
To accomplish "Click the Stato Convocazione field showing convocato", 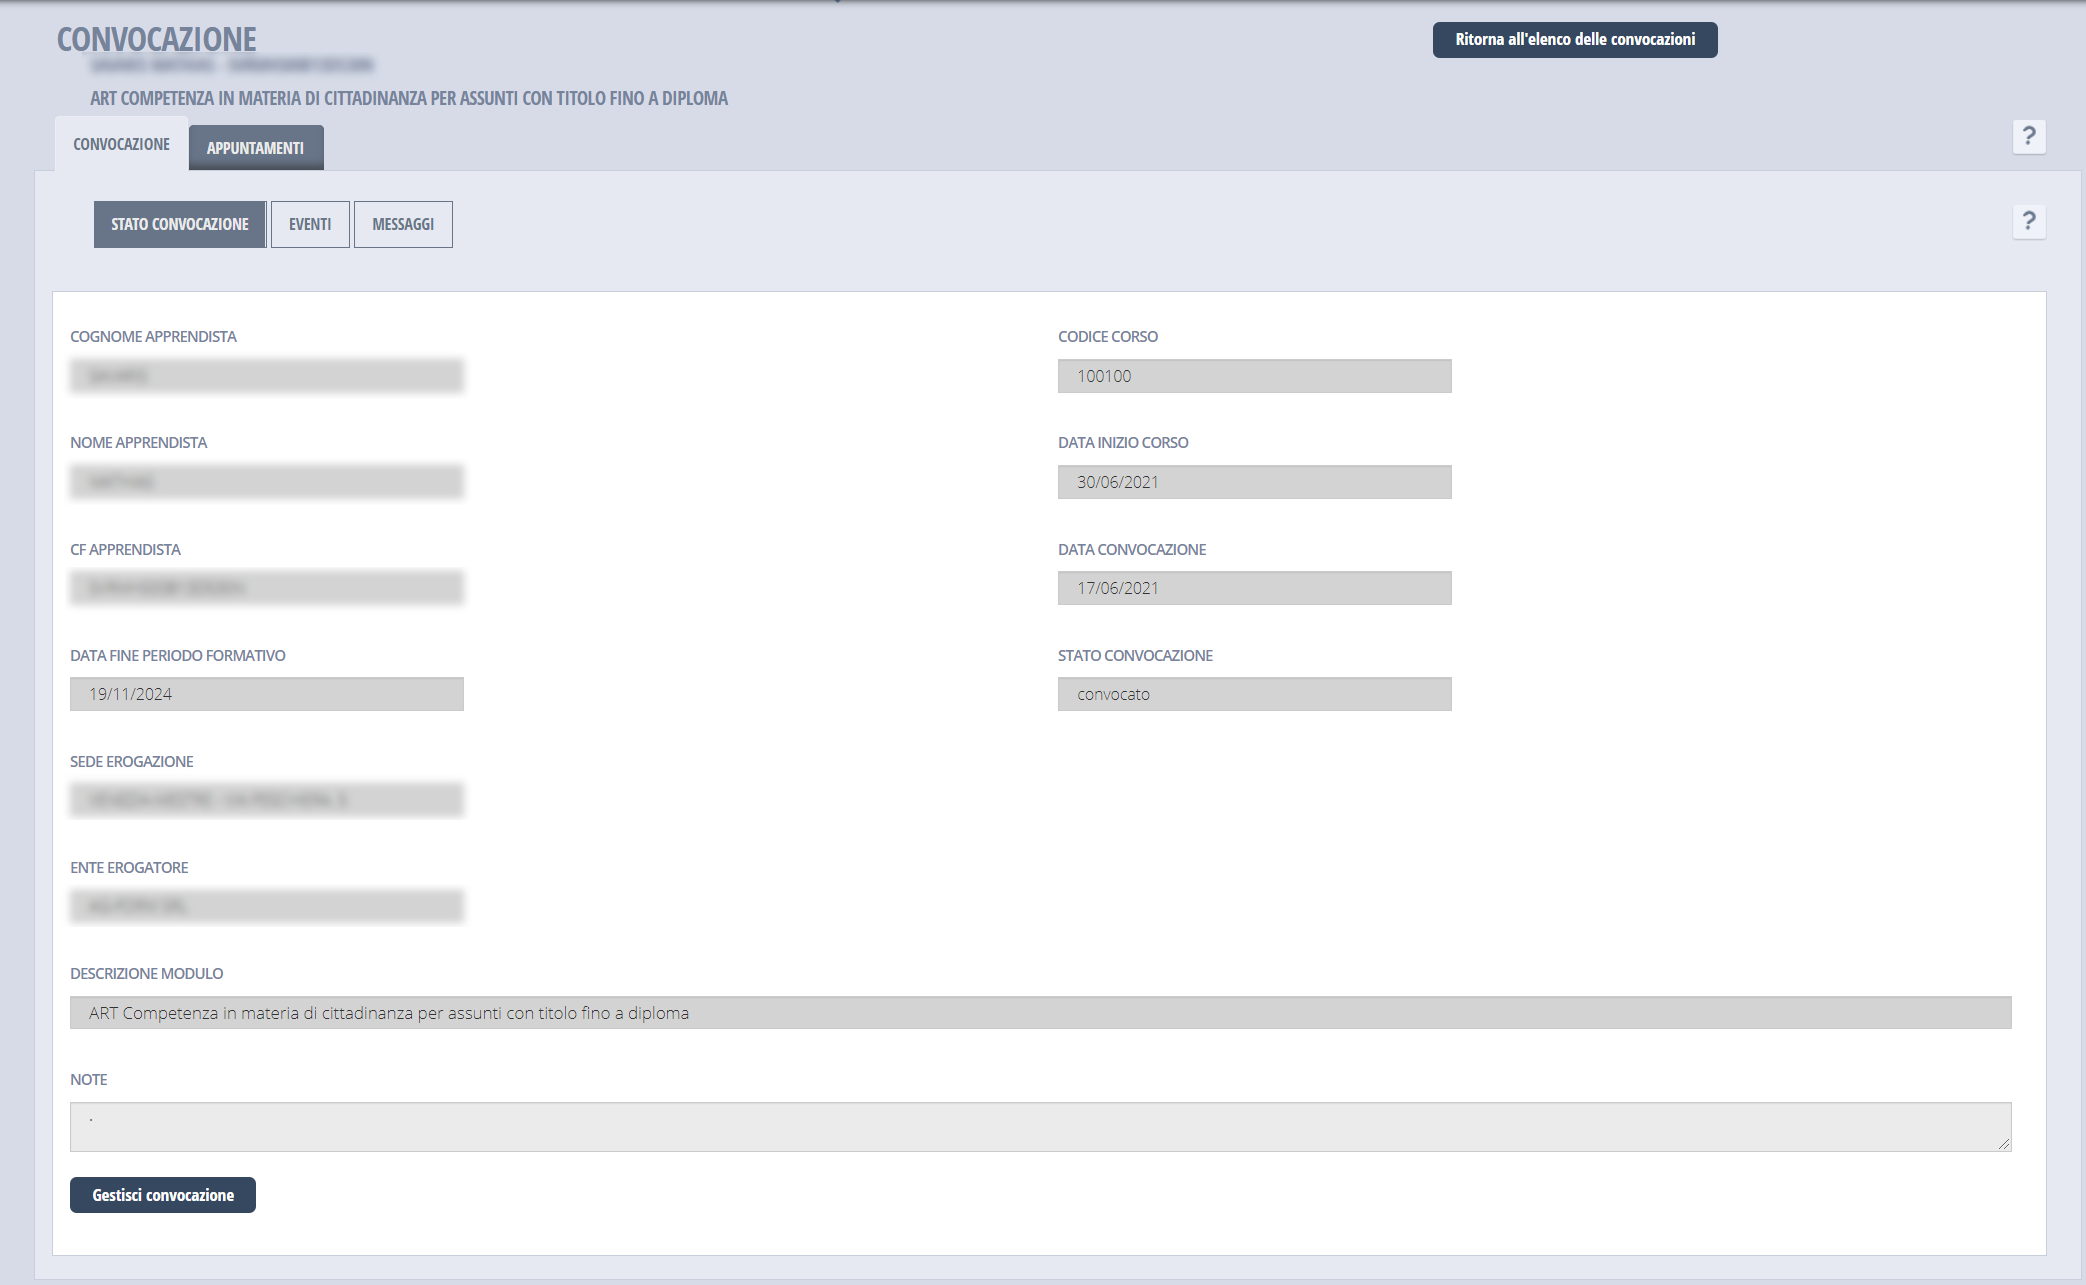I will pos(1254,694).
